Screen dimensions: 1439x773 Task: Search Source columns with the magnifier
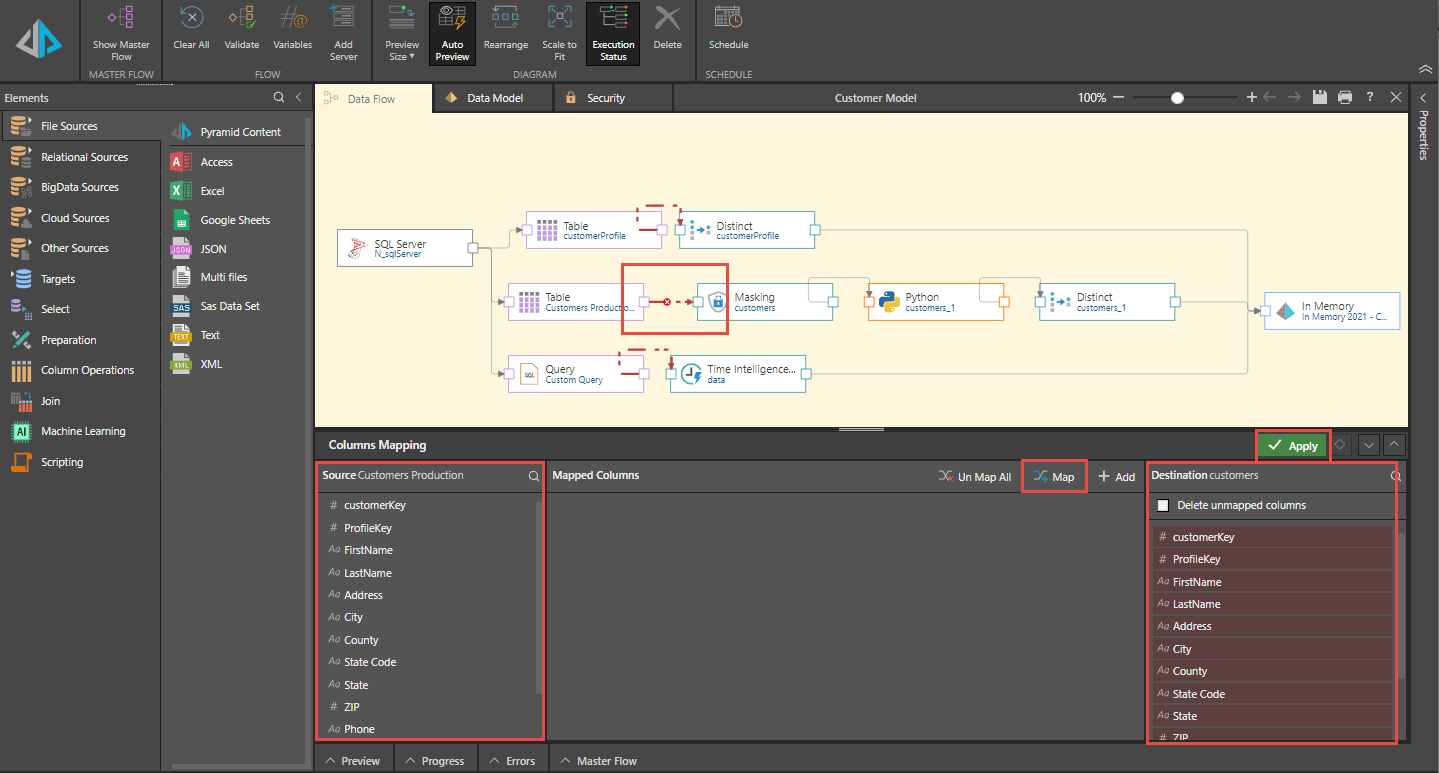534,476
